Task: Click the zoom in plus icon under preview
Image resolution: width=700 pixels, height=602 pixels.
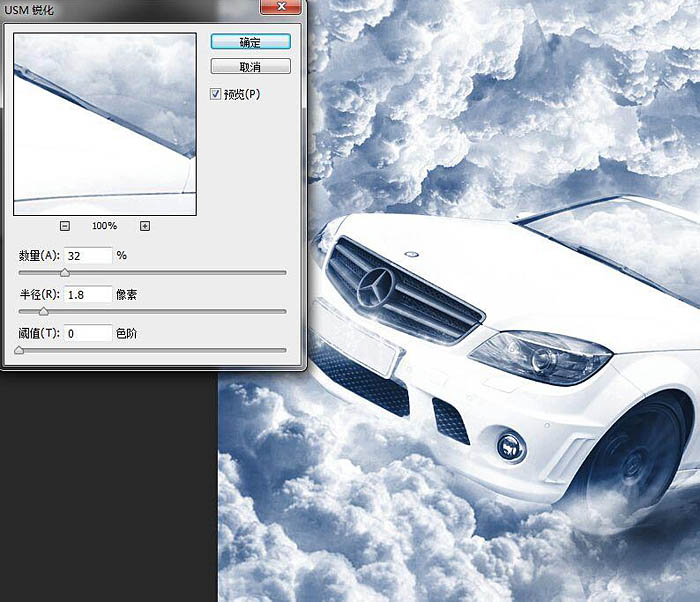Action: (145, 226)
